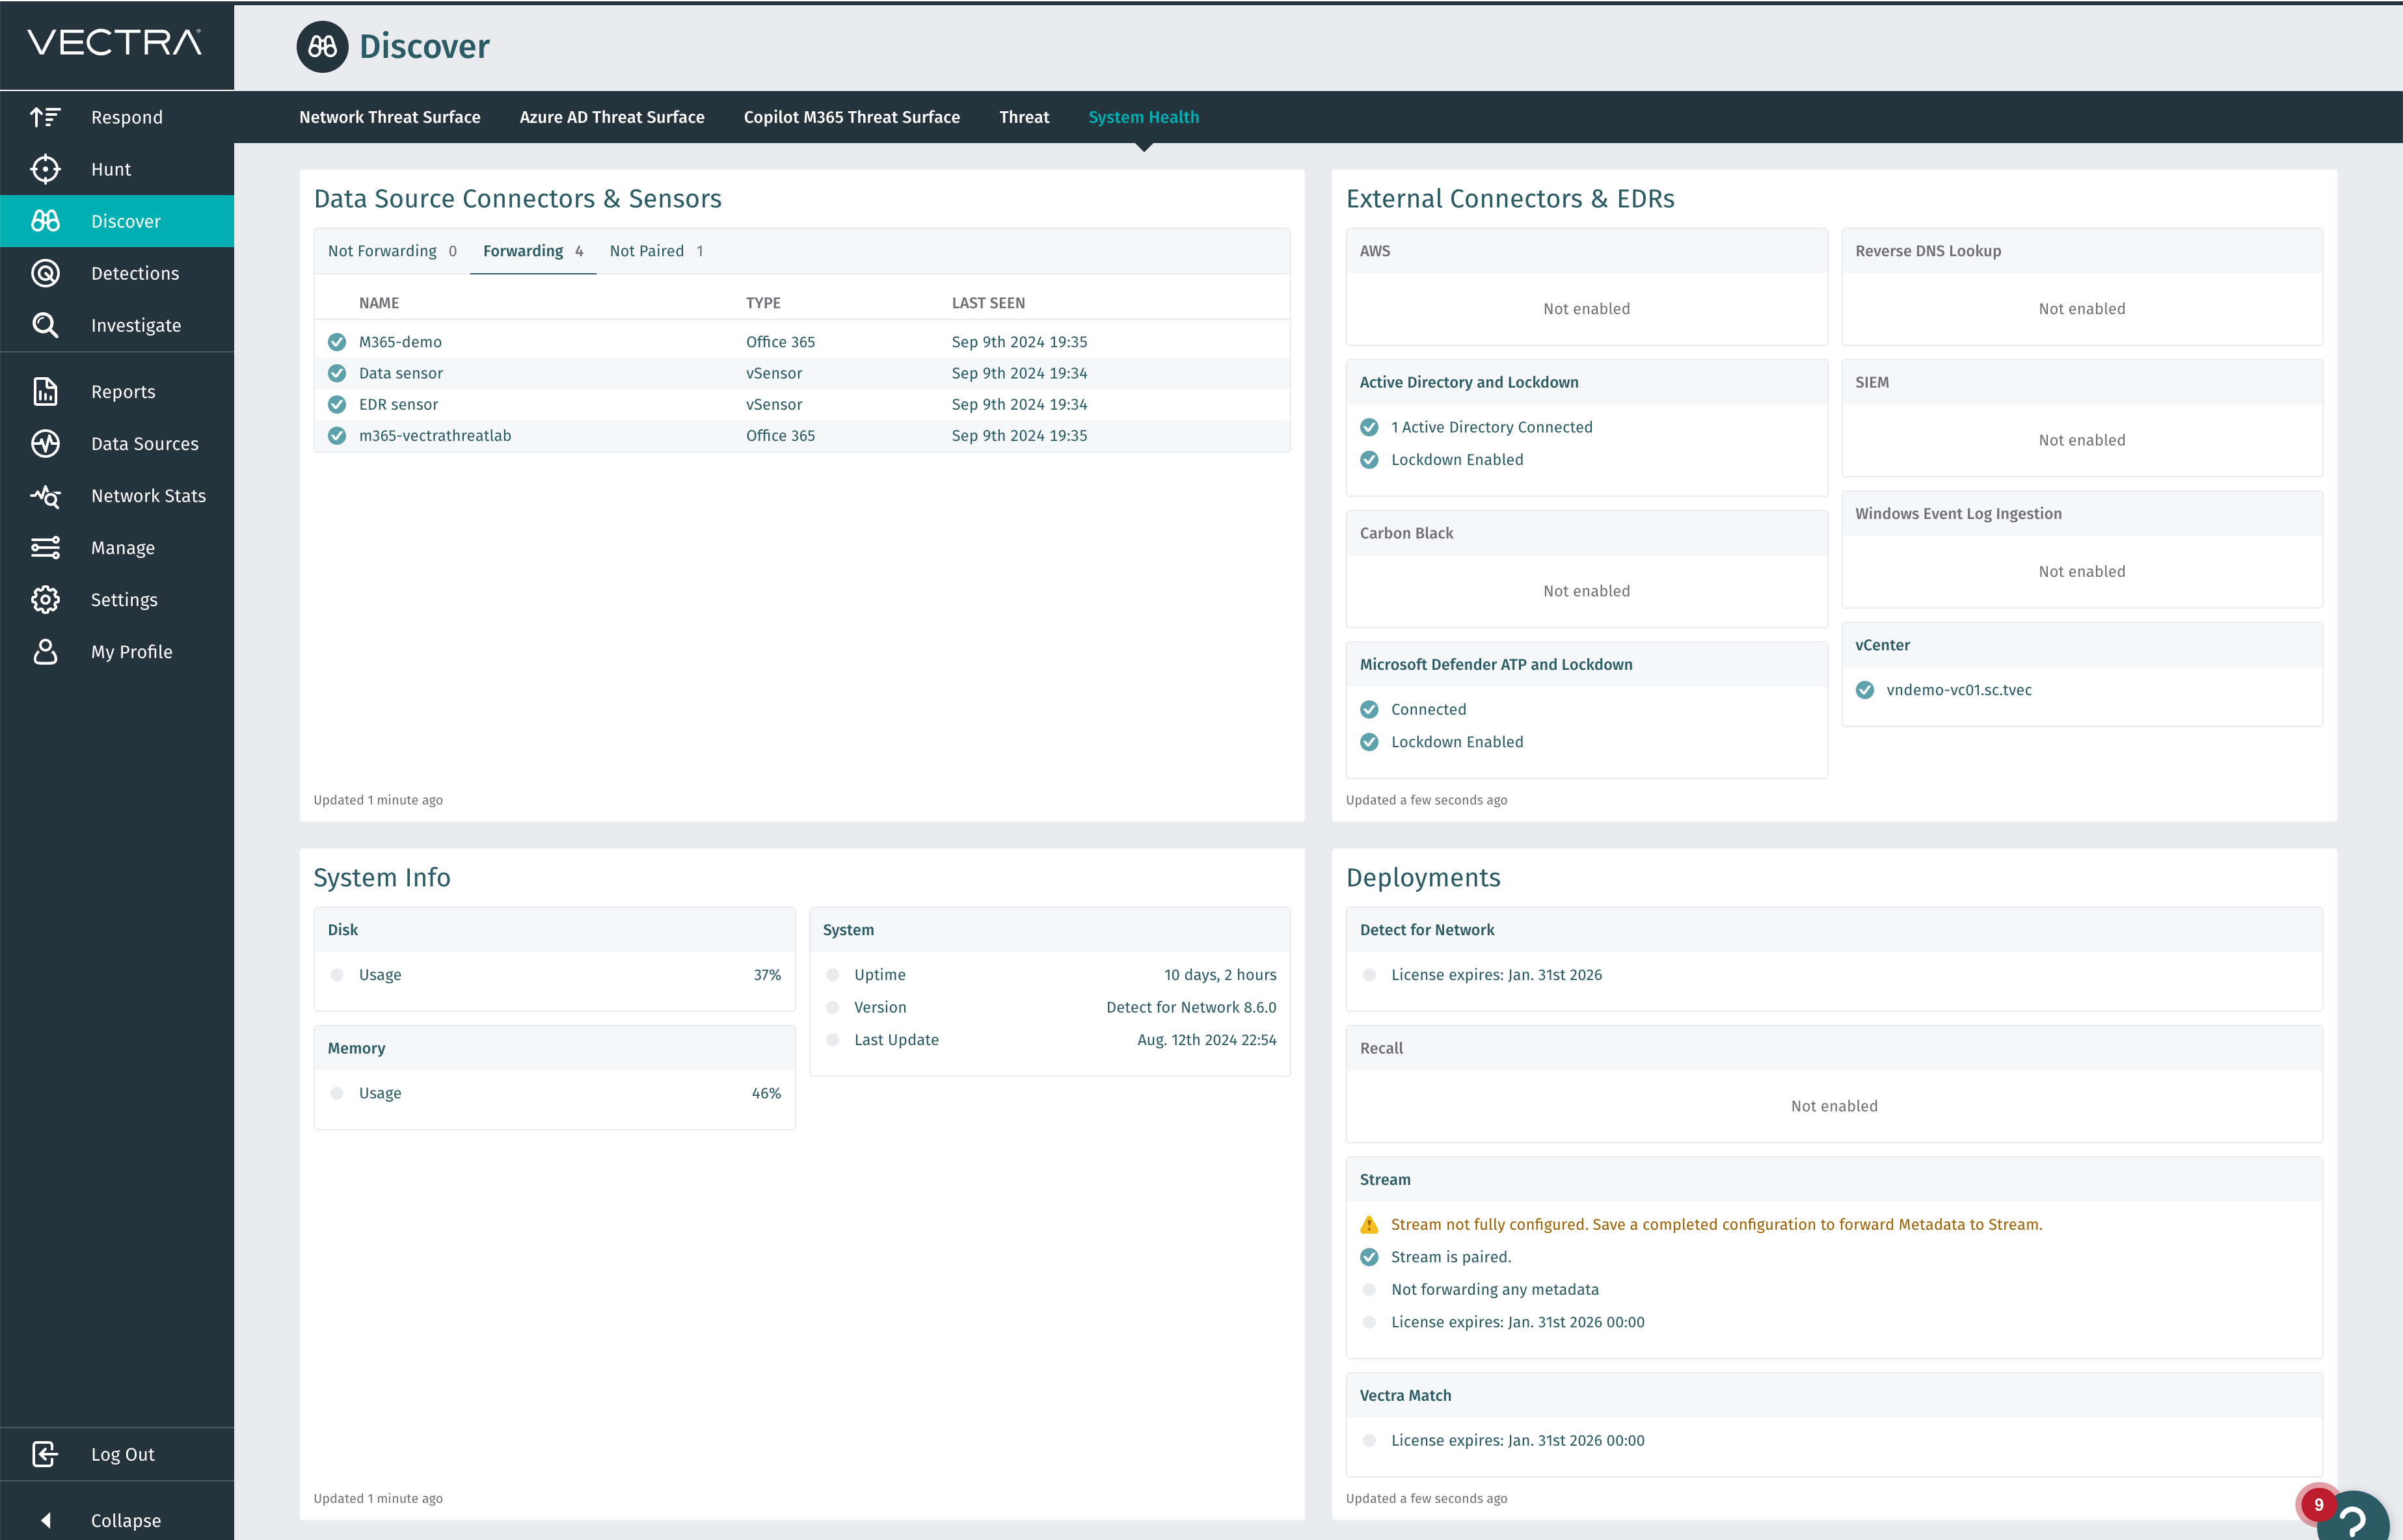This screenshot has width=2403, height=1540.
Task: Open the Threat tab
Action: coord(1024,117)
